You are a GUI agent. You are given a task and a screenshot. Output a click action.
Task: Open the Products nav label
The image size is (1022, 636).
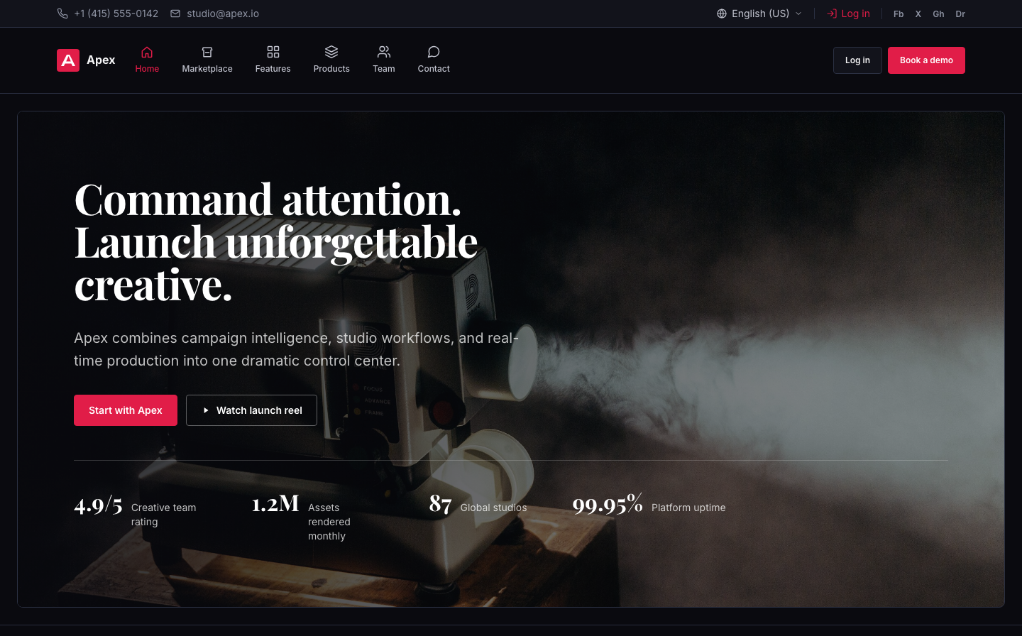click(331, 68)
